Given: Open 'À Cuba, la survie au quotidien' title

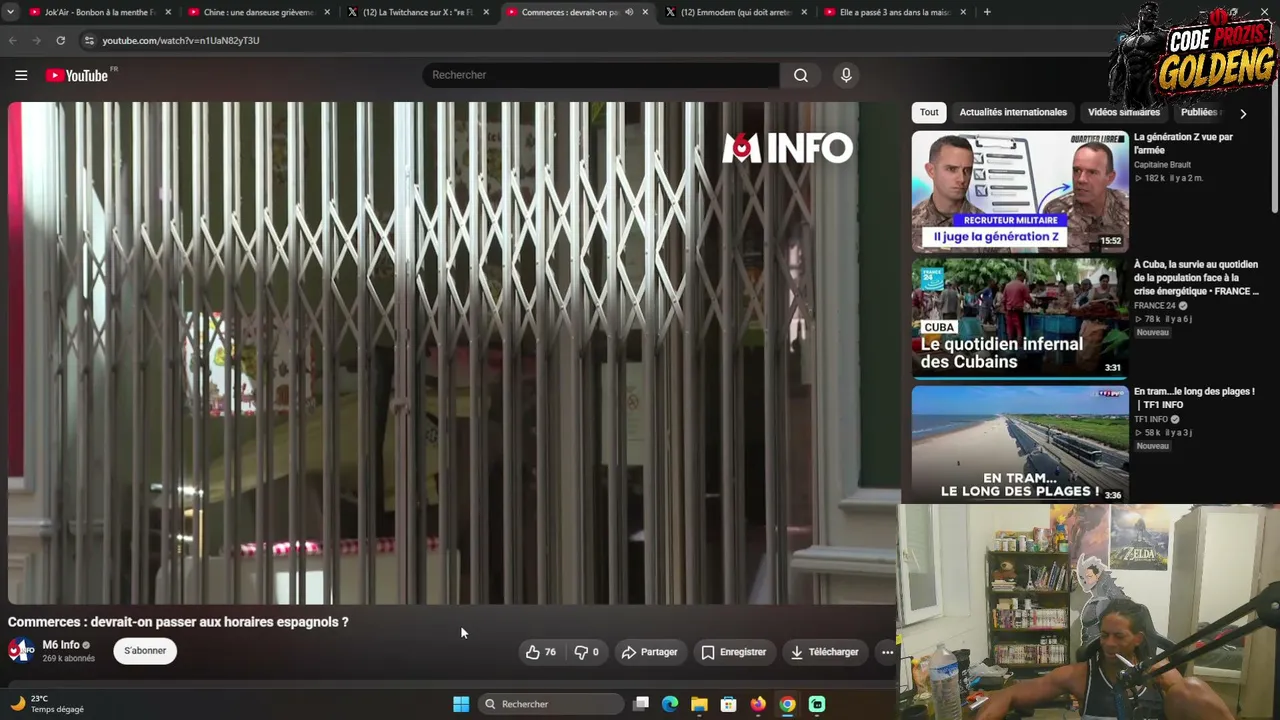Looking at the screenshot, I should click(x=1196, y=278).
